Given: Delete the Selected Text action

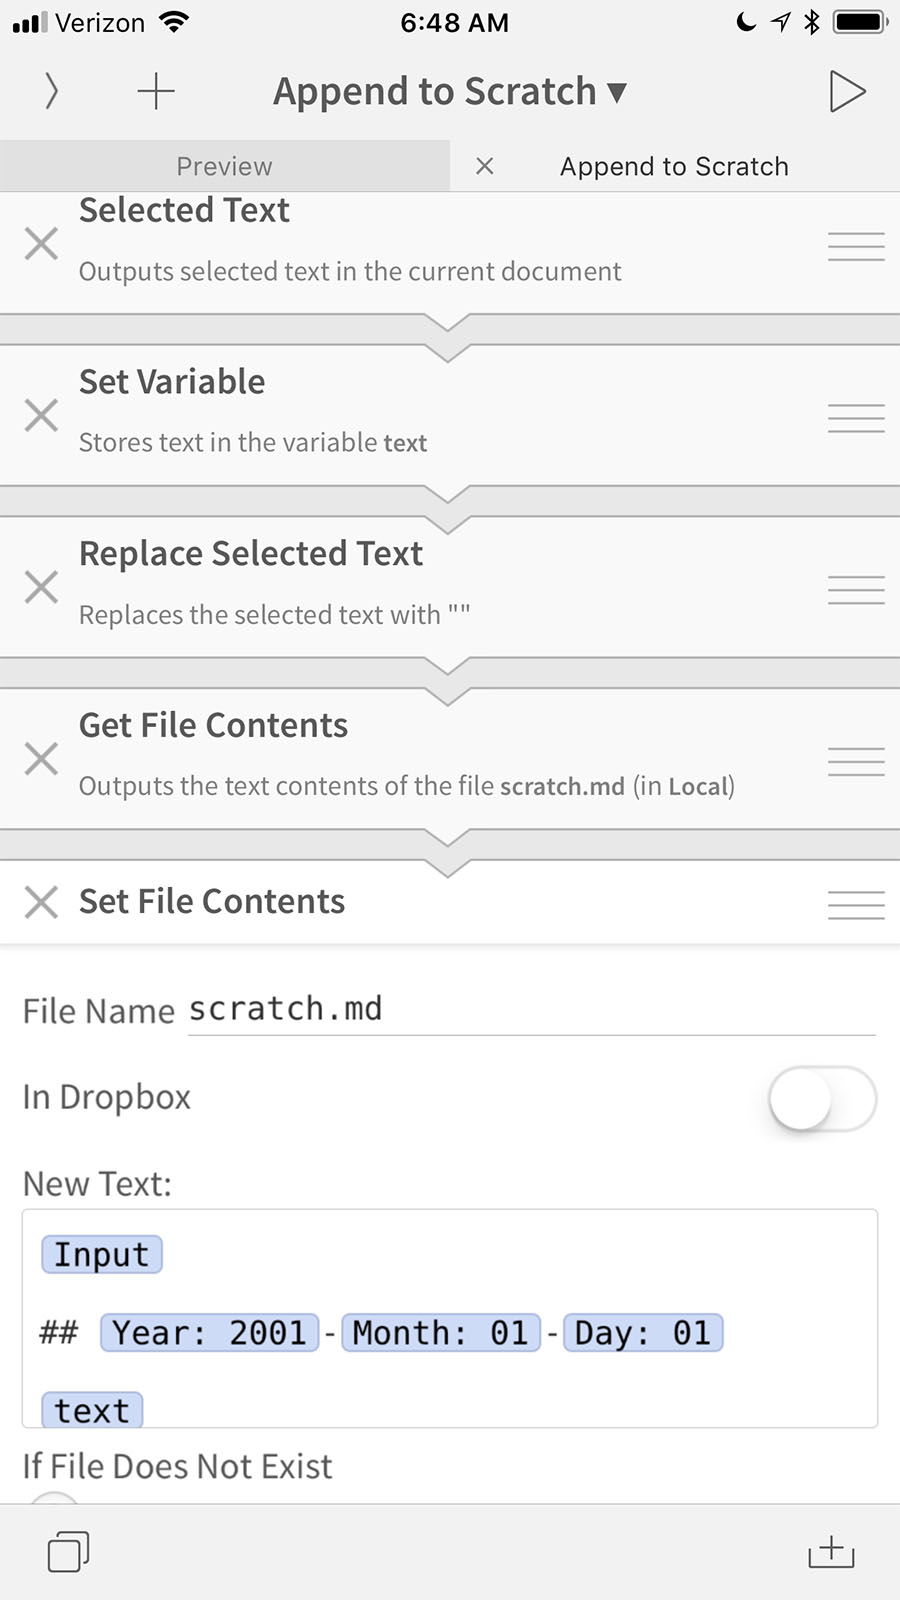Looking at the screenshot, I should click(41, 243).
